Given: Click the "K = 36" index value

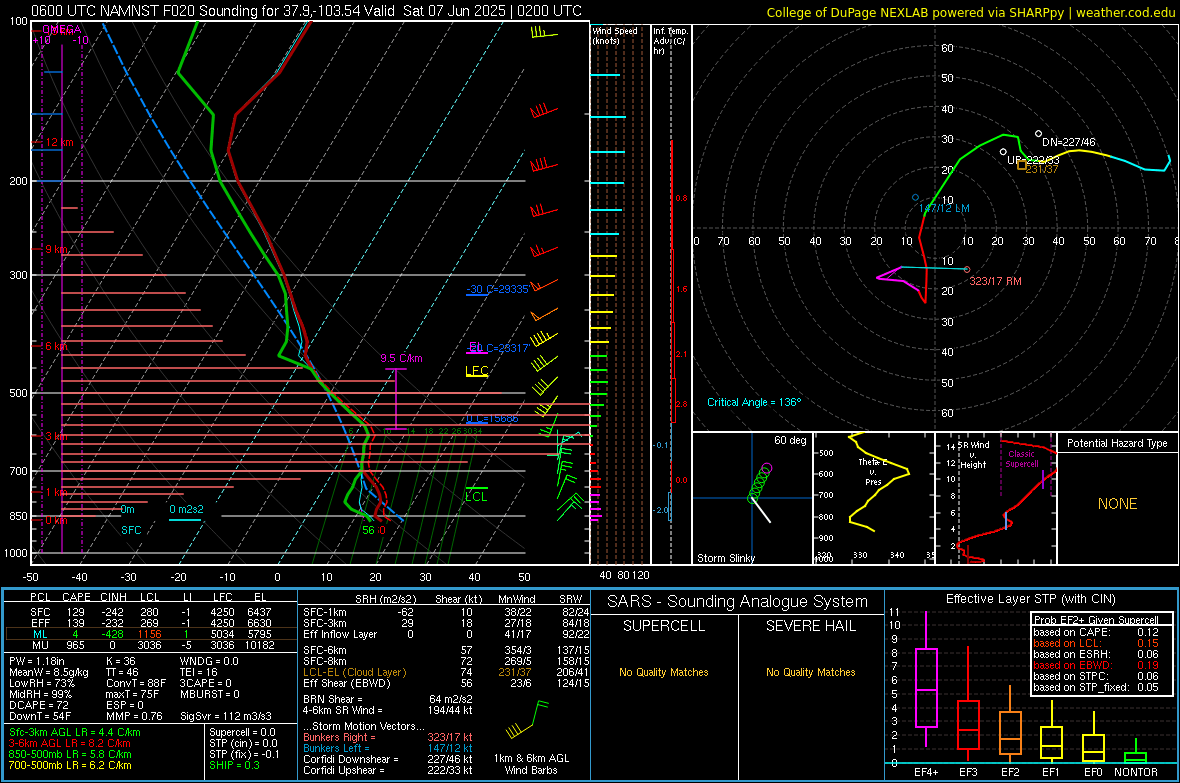Looking at the screenshot, I should 120,661.
